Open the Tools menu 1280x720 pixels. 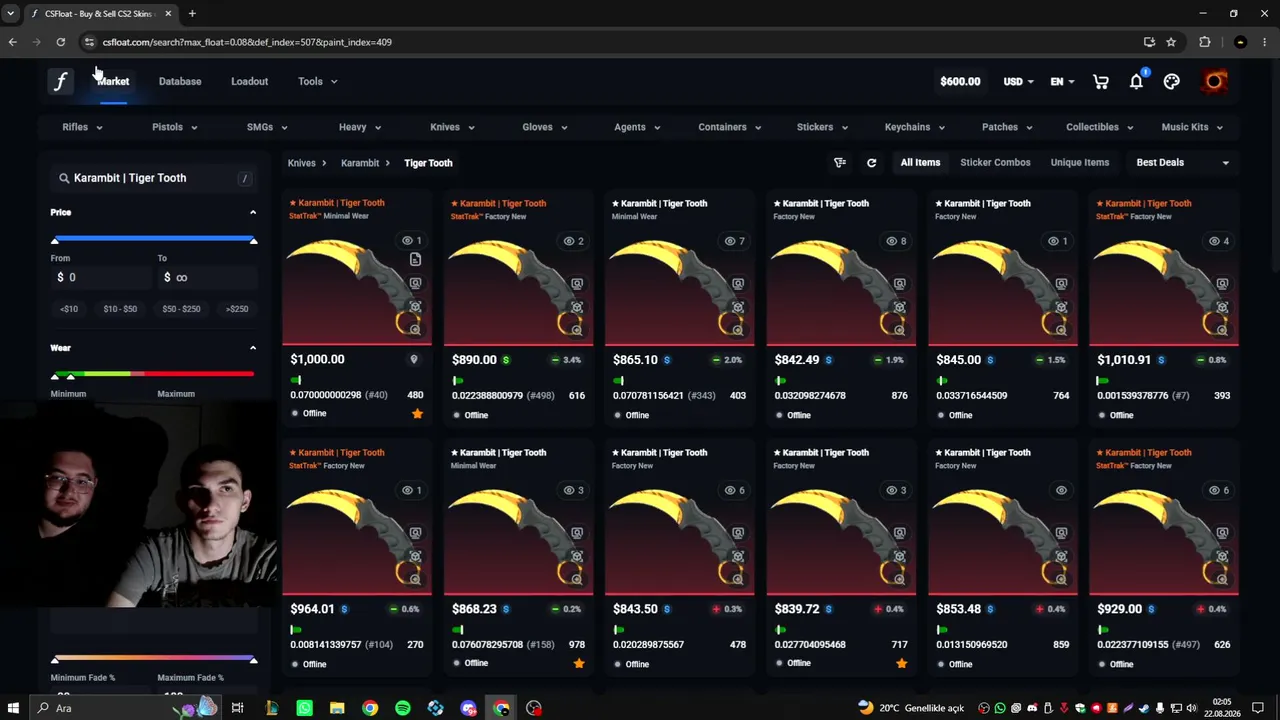click(x=317, y=82)
